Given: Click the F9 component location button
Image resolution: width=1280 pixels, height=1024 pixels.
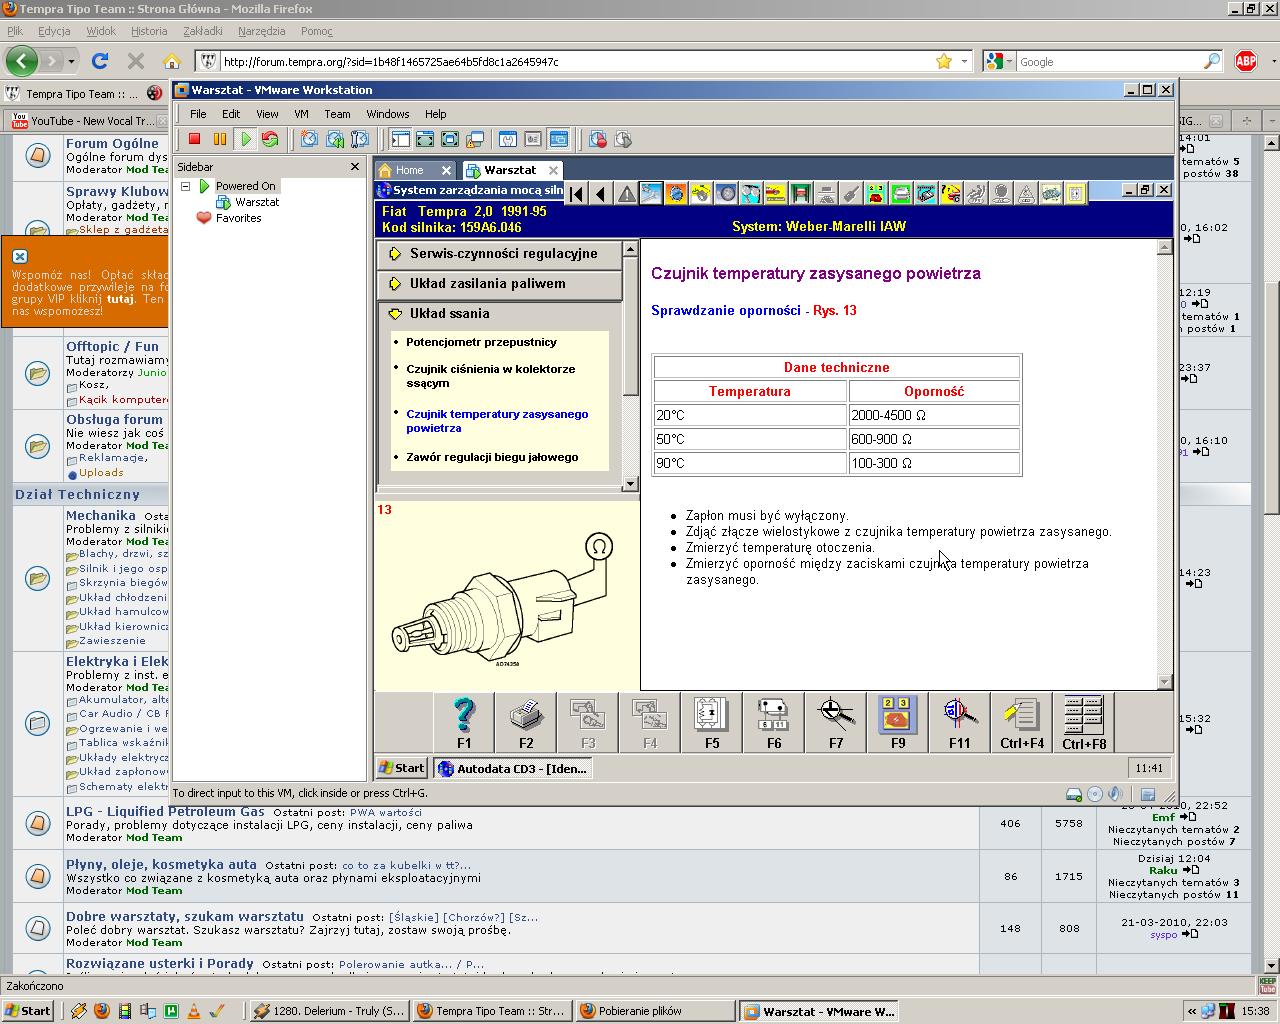Looking at the screenshot, I should [x=898, y=722].
